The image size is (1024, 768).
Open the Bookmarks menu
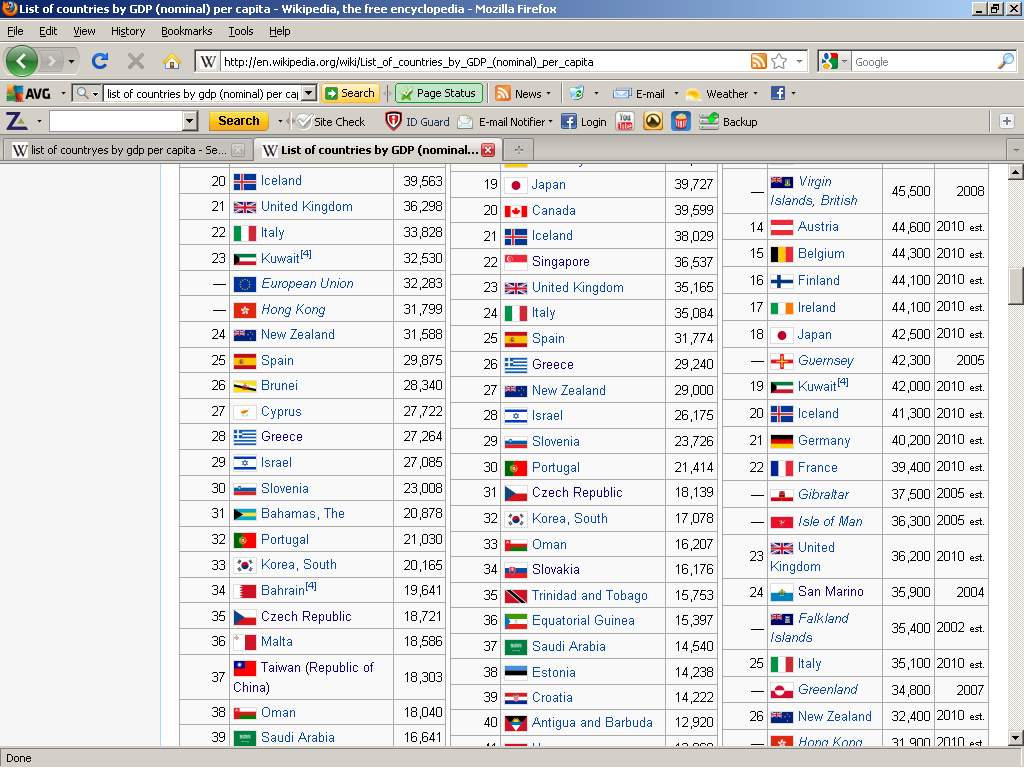coord(186,31)
